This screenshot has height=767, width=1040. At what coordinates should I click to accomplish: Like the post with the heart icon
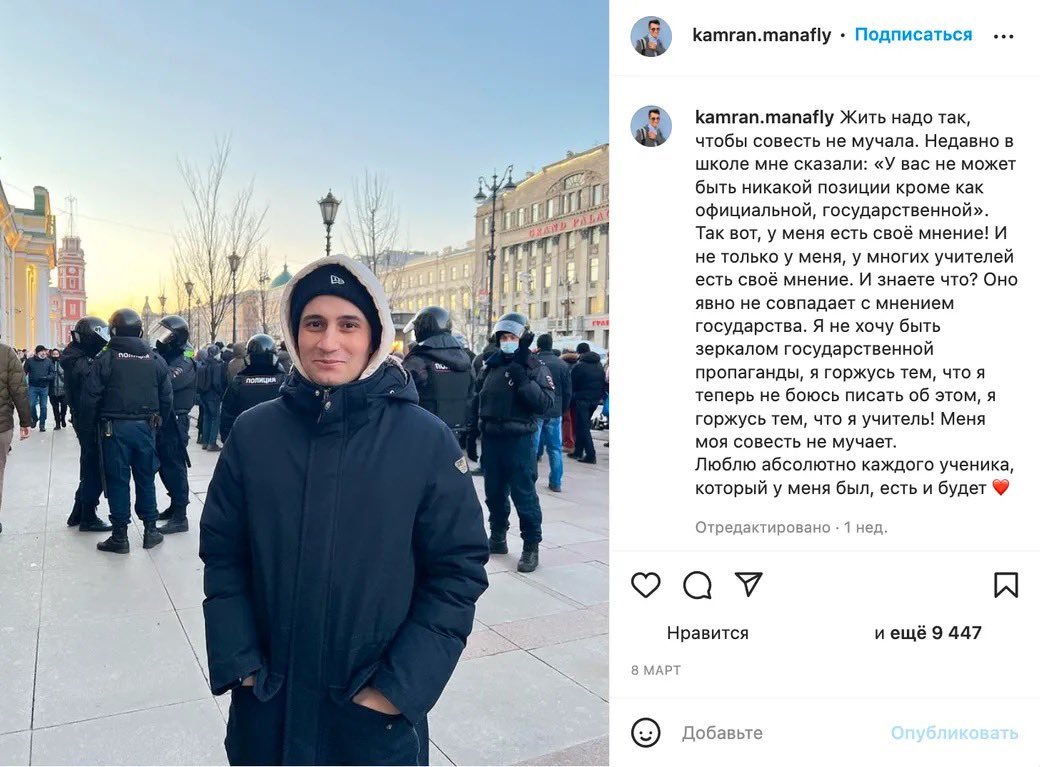pyautogui.click(x=645, y=585)
